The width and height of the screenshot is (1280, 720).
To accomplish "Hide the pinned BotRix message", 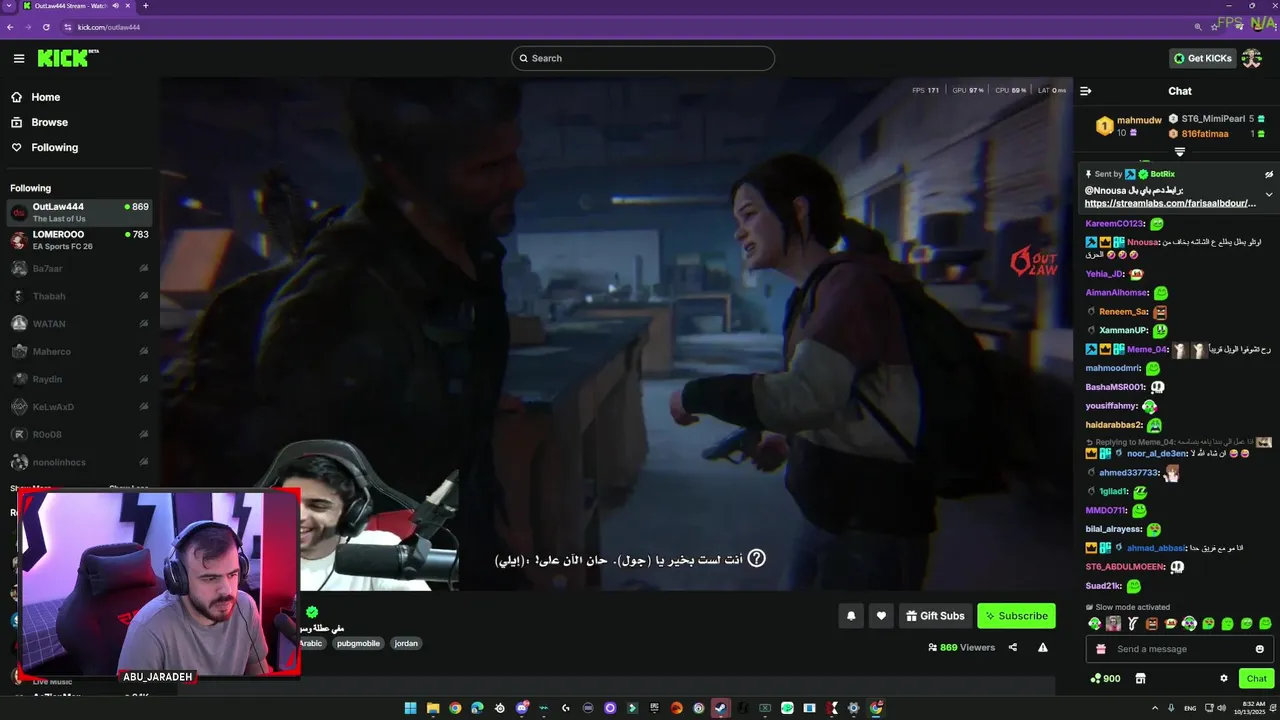I will click(1269, 174).
